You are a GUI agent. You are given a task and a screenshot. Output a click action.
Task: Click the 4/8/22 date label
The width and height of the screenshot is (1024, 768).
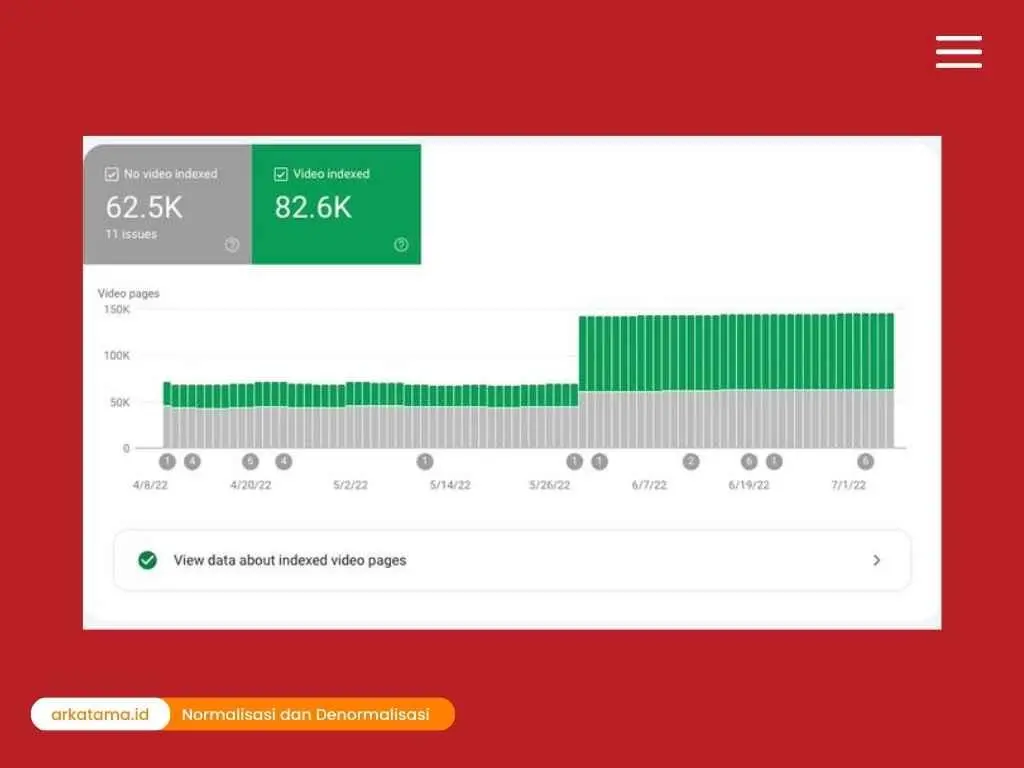[150, 485]
